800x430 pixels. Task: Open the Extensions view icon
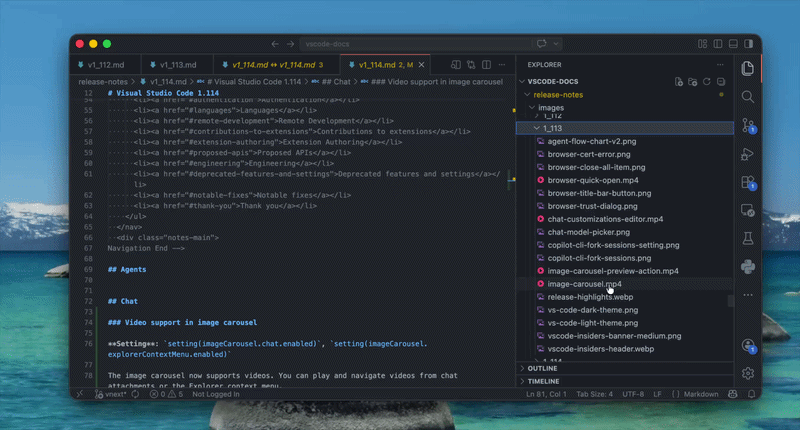point(747,182)
